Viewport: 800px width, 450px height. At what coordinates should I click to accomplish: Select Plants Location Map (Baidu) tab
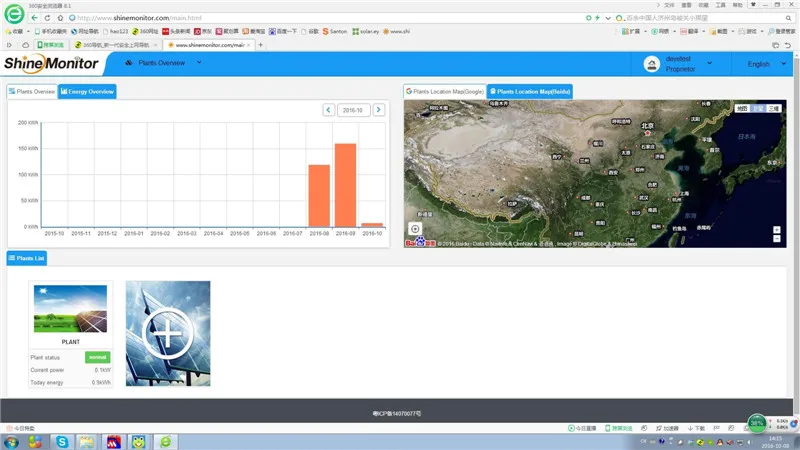pos(530,91)
